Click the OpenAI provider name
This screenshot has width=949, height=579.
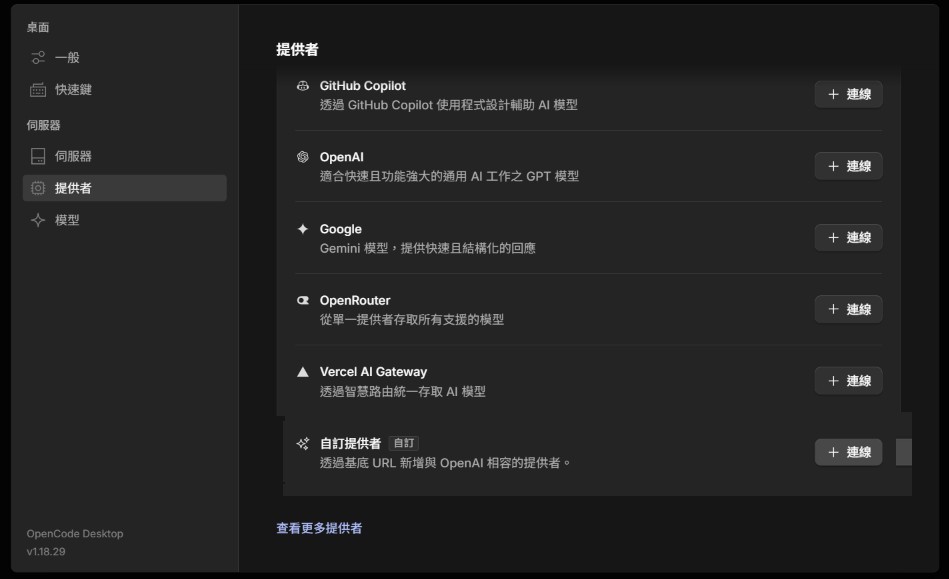tap(341, 157)
